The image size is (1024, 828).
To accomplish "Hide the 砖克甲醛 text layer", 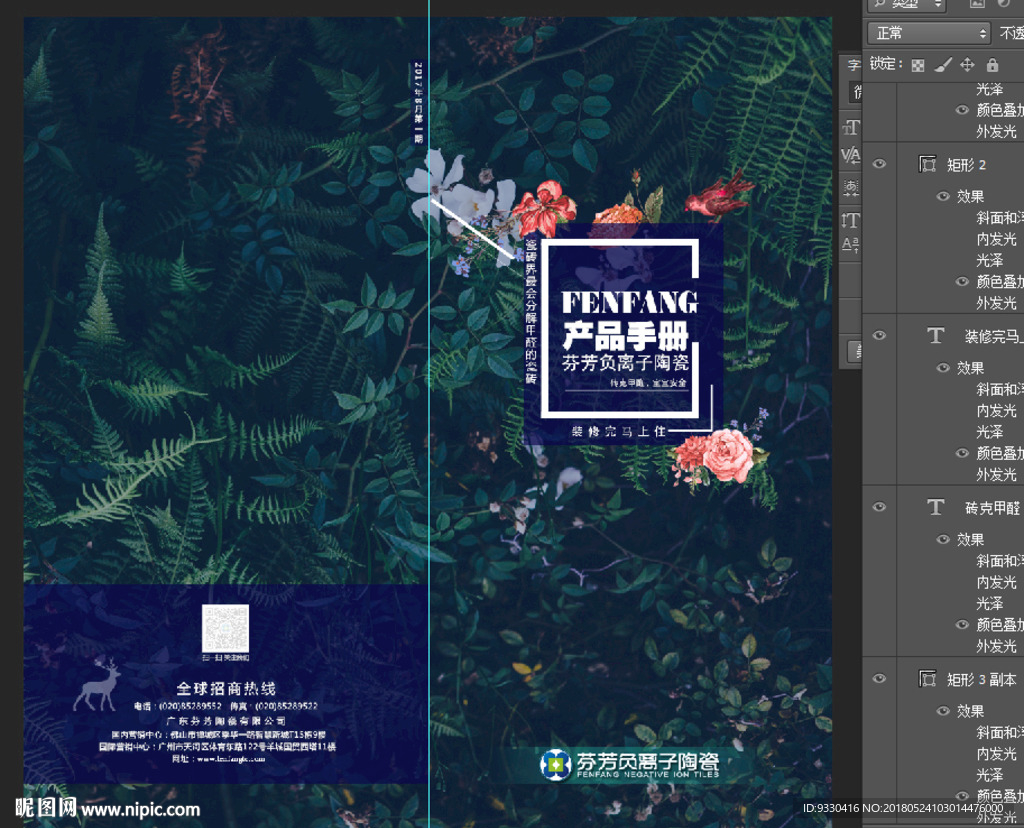I will [879, 507].
